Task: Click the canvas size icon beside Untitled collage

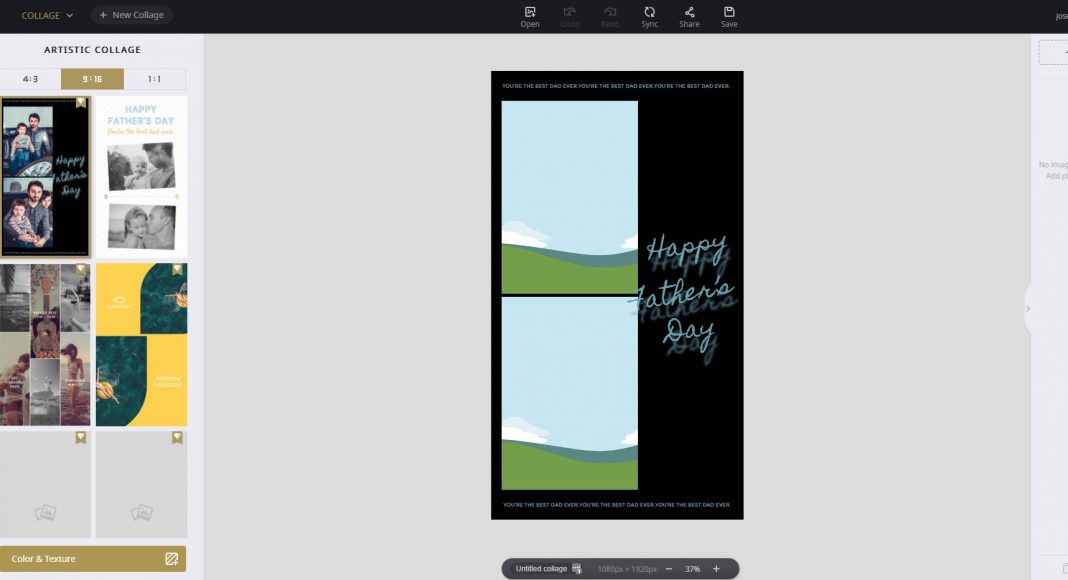Action: (x=577, y=569)
